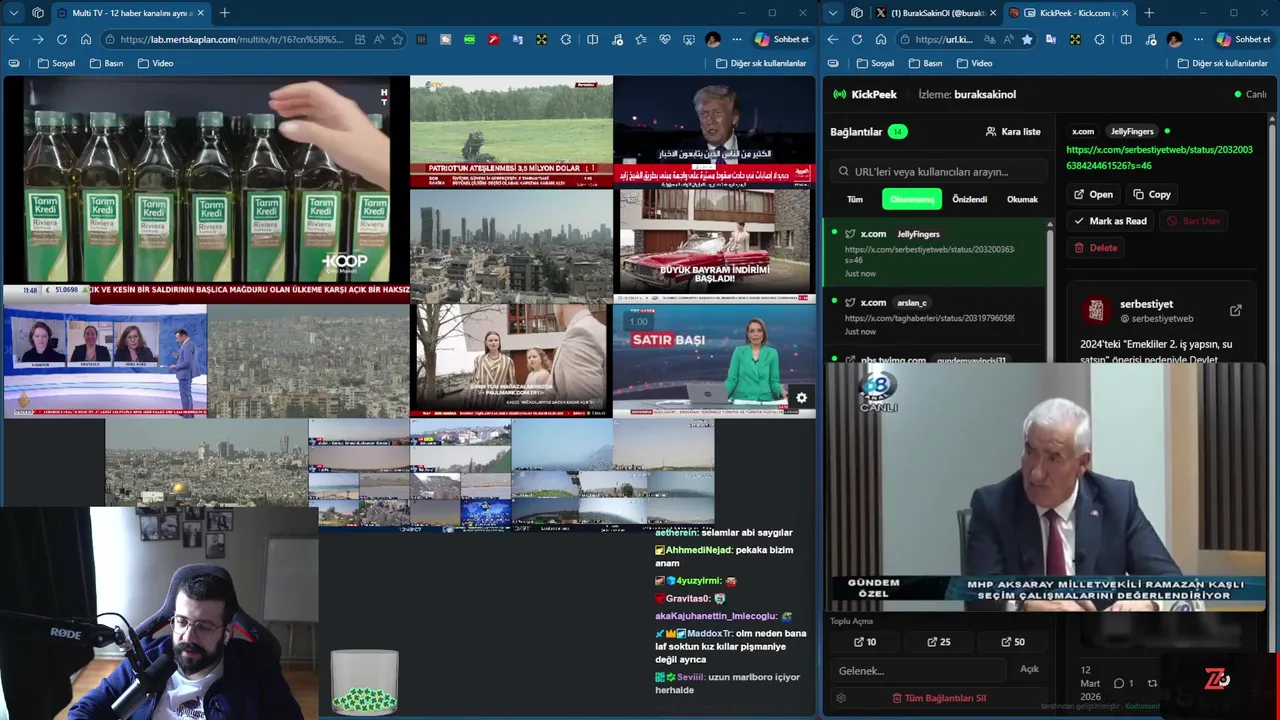Expand Diğer sık kullanılanlar in KickPeek window
The width and height of the screenshot is (1280, 720).
(1222, 63)
